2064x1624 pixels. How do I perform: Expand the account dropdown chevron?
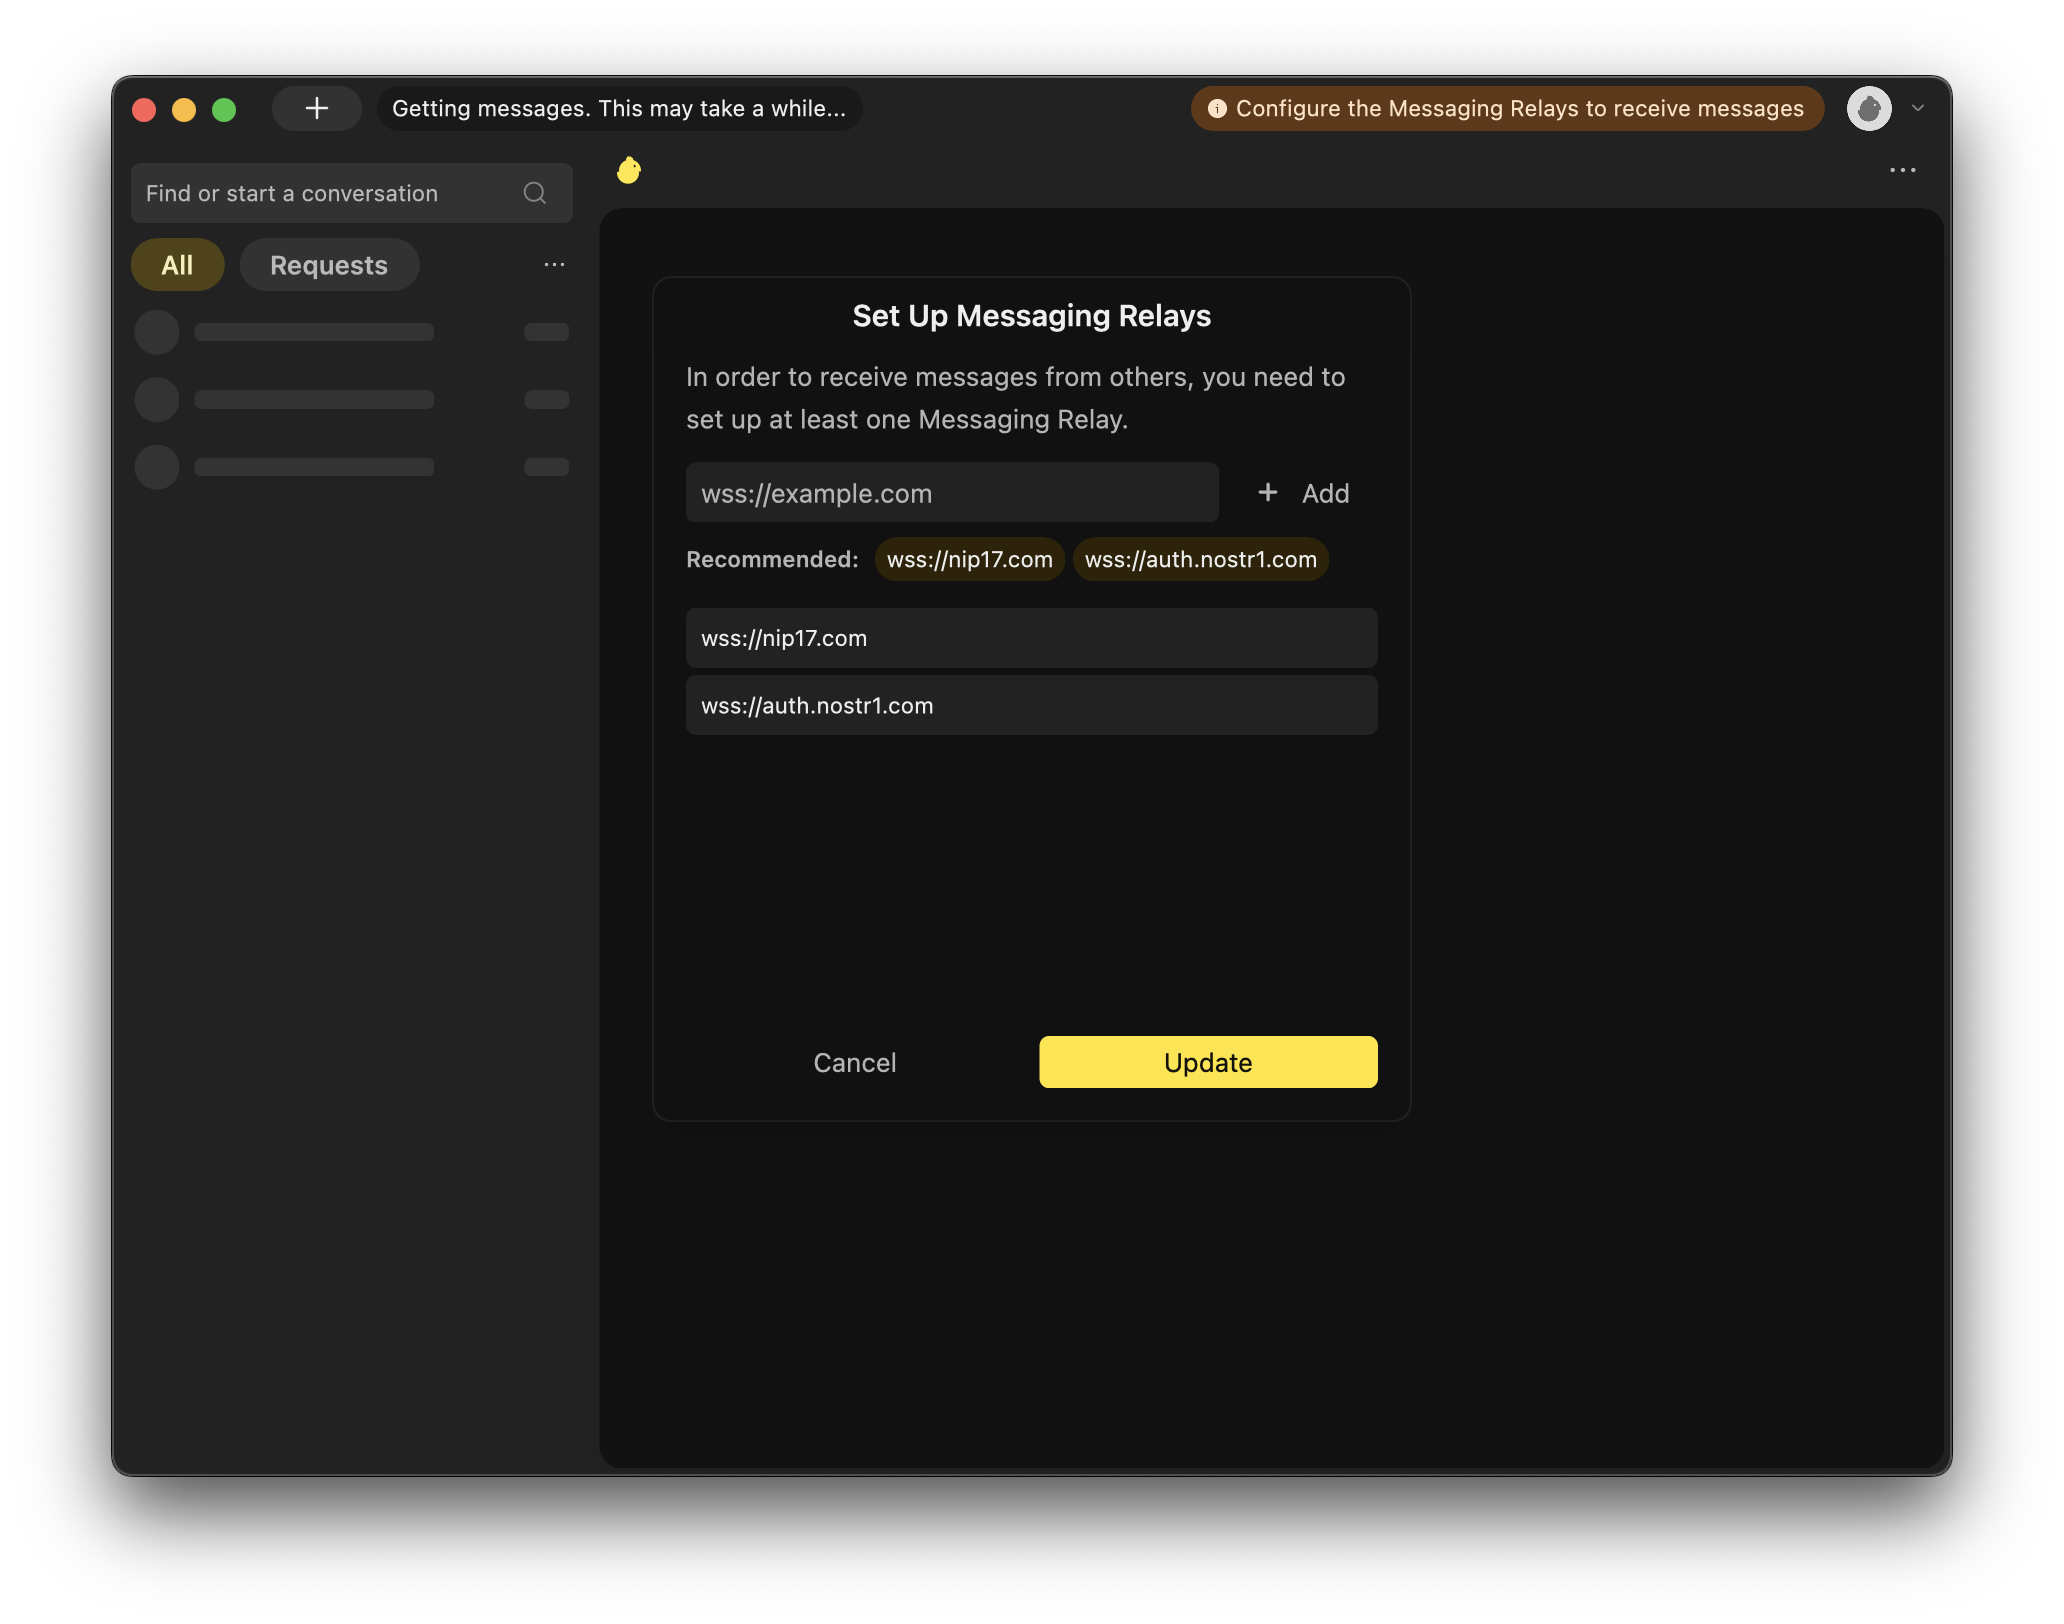(1918, 108)
